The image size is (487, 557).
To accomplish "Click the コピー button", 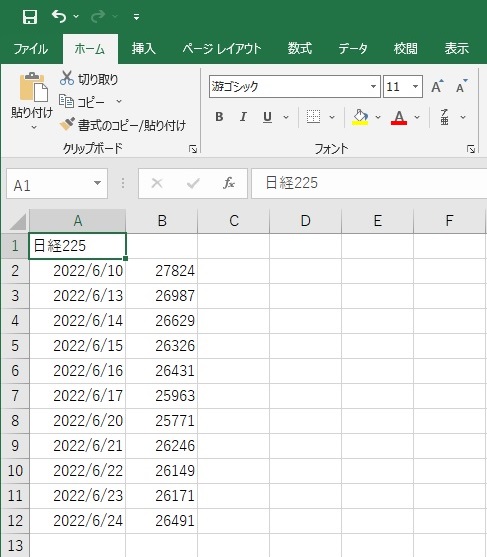I will [x=82, y=102].
